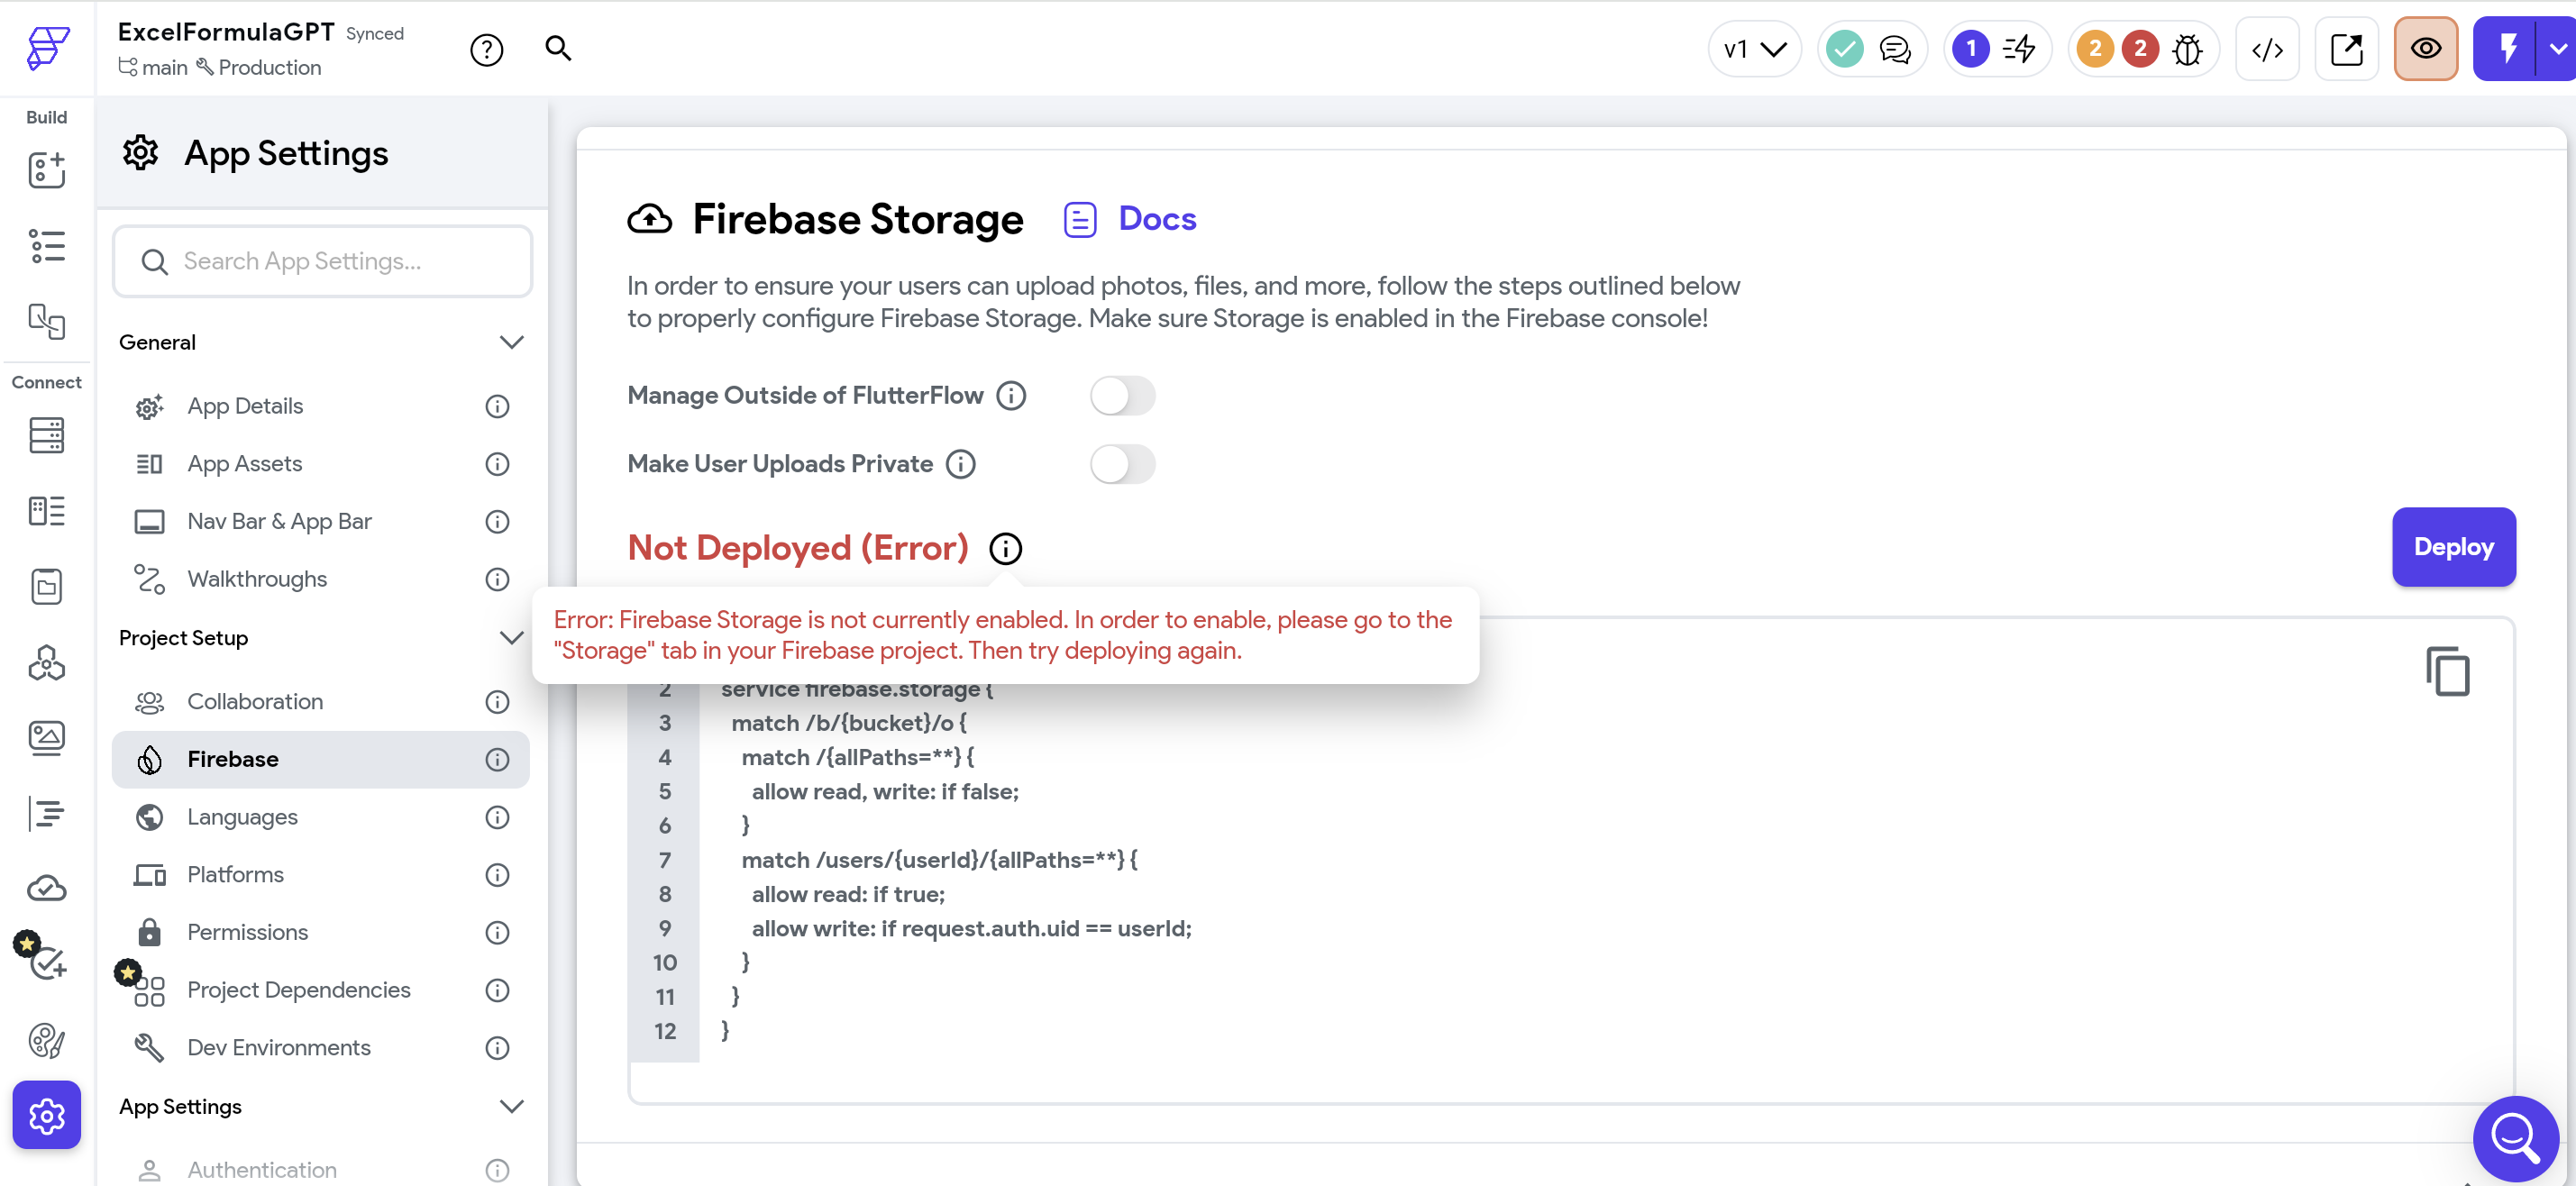Toggle Make User Uploads Private switch

(1122, 464)
